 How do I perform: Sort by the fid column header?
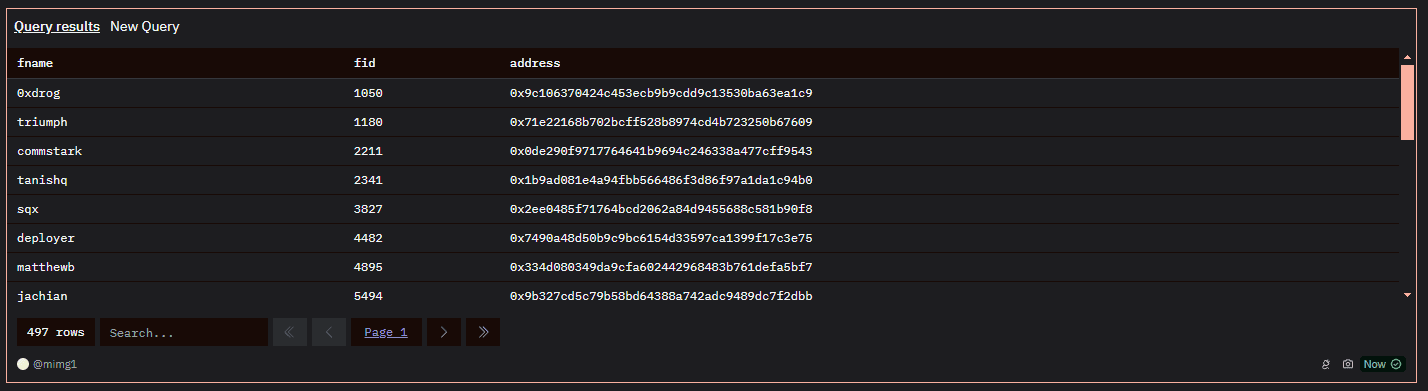point(365,63)
